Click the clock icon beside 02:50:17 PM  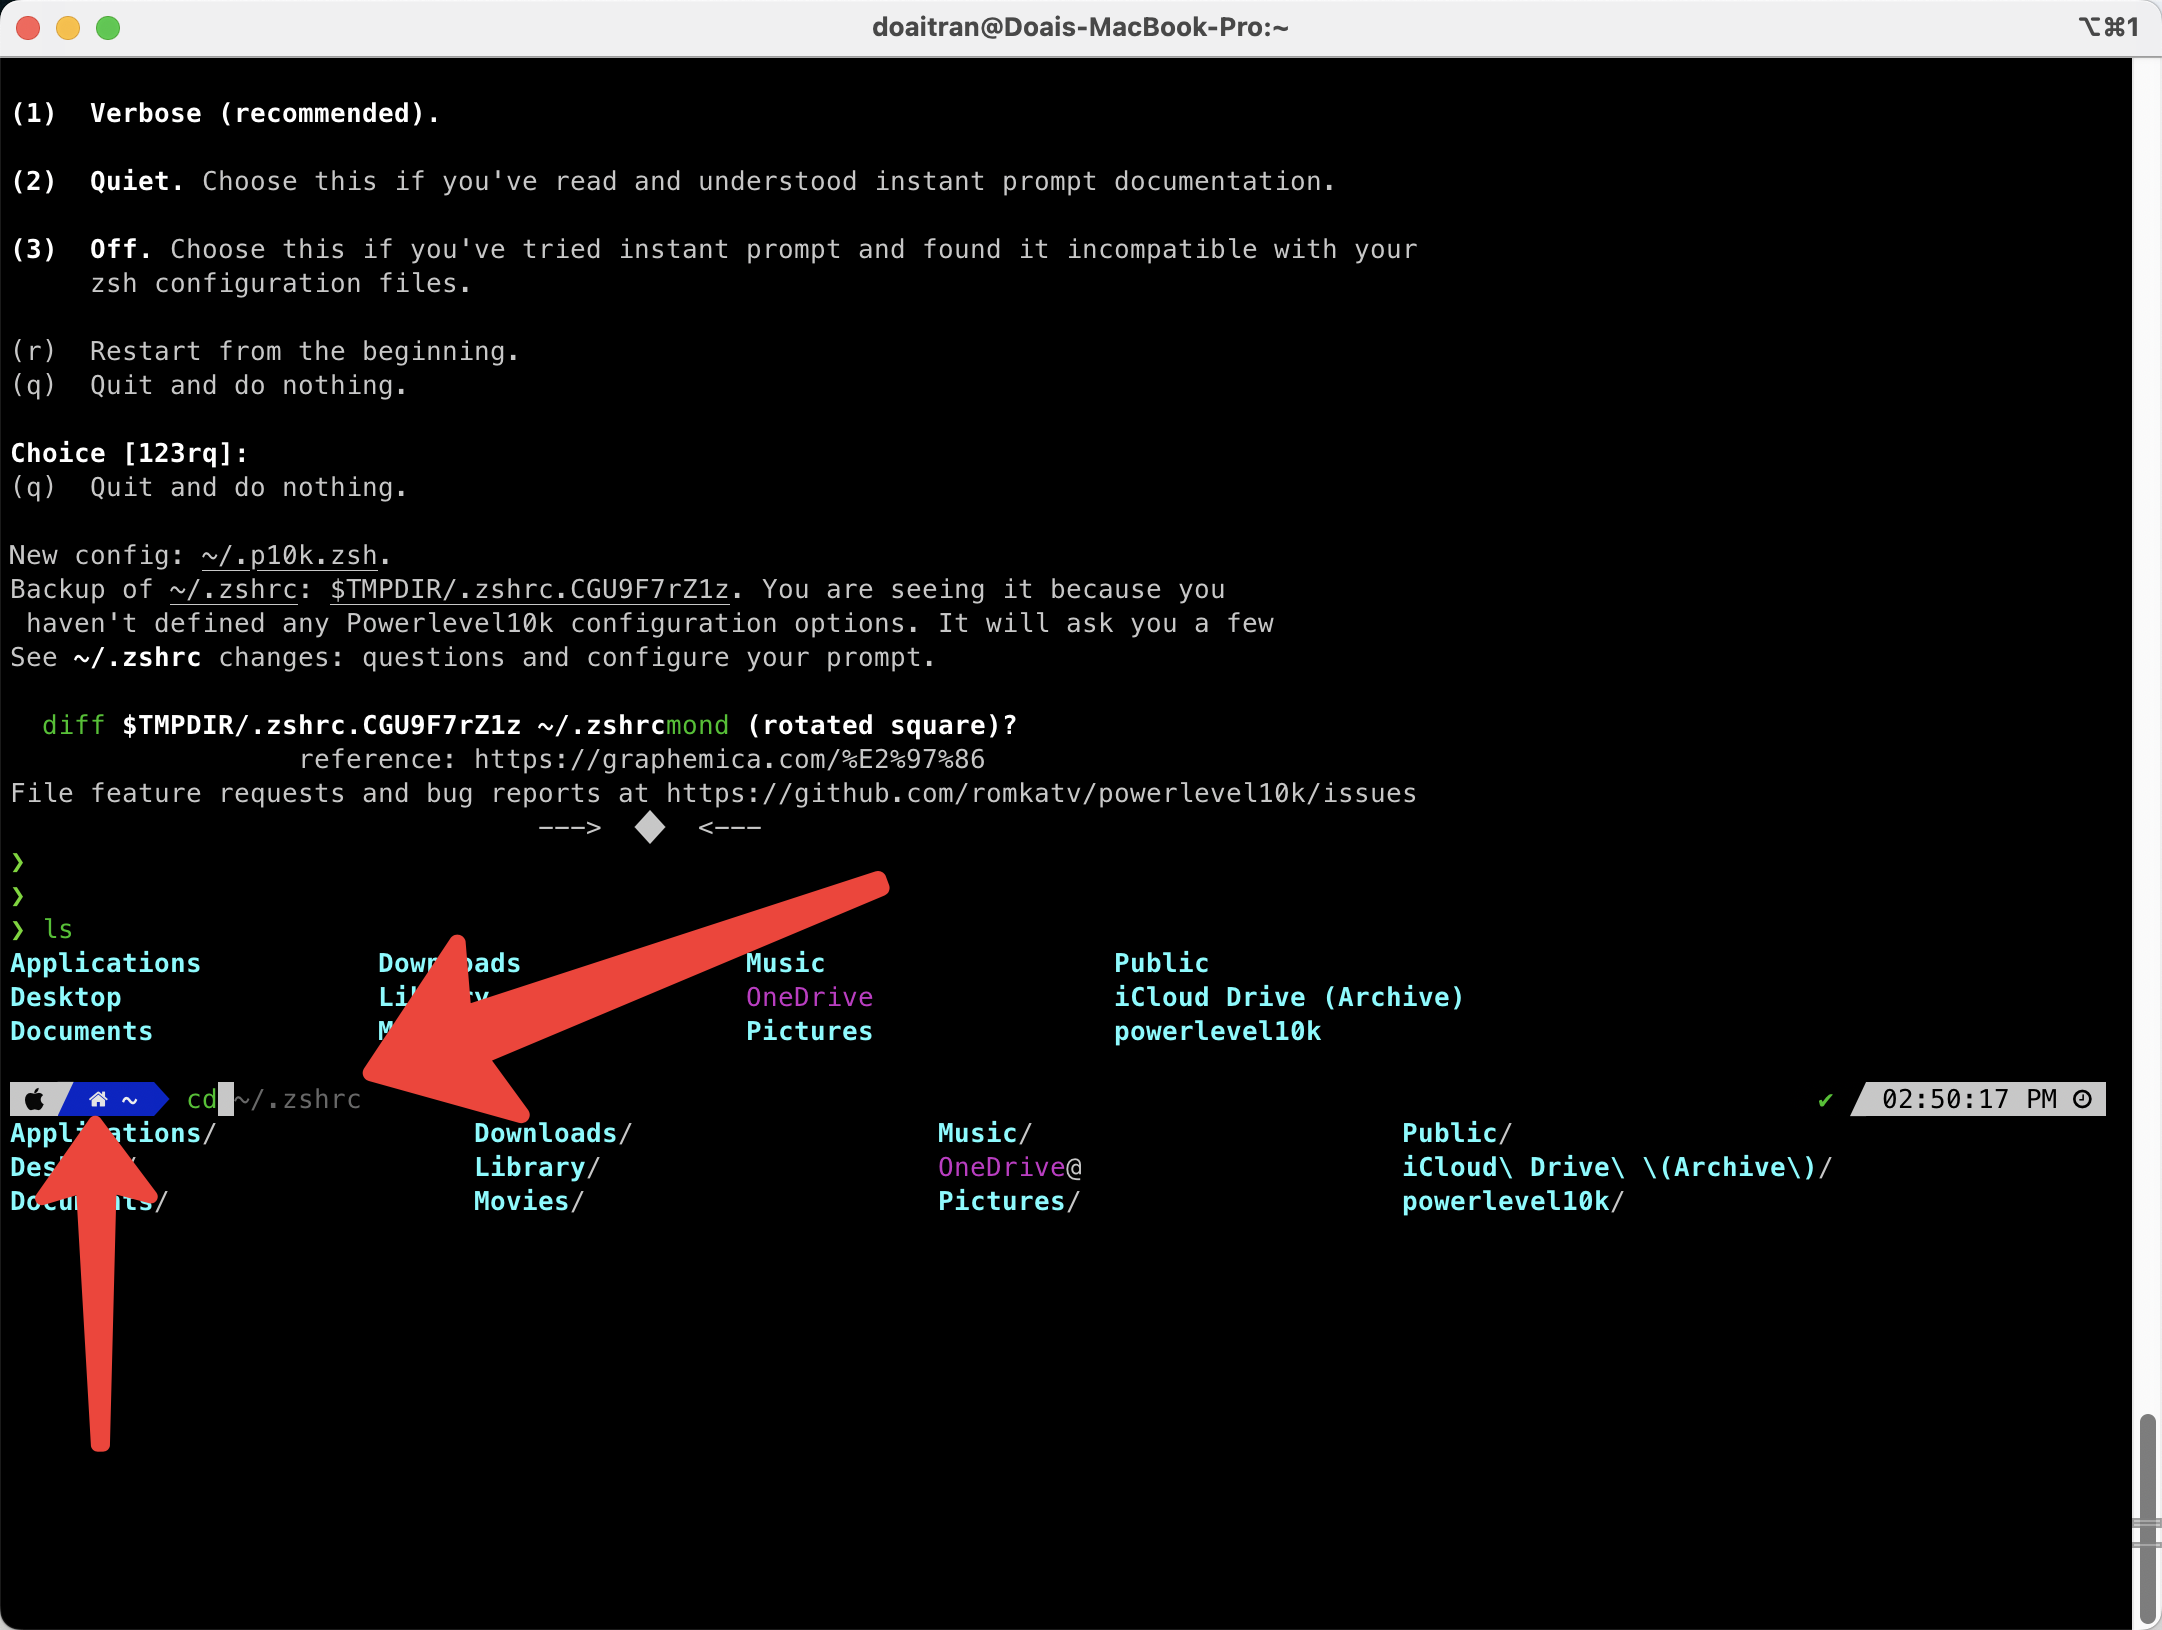pos(2083,1099)
